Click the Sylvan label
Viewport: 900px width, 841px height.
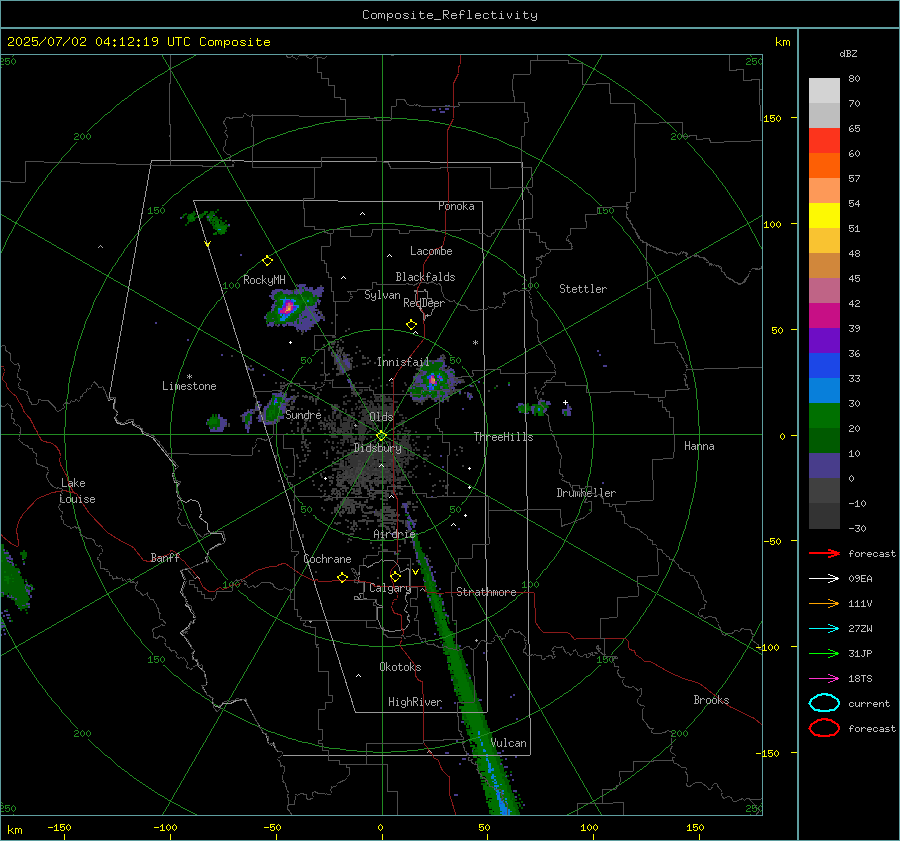382,295
